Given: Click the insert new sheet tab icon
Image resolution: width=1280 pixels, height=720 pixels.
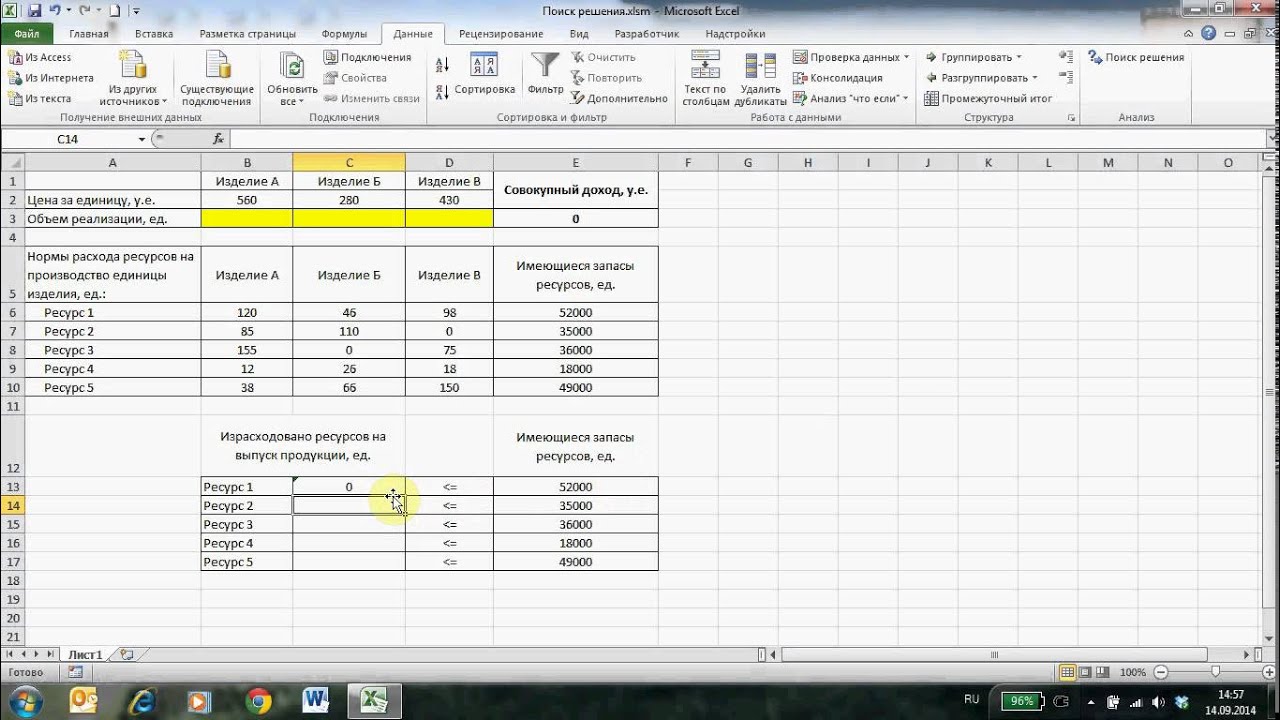Looking at the screenshot, I should [x=126, y=655].
